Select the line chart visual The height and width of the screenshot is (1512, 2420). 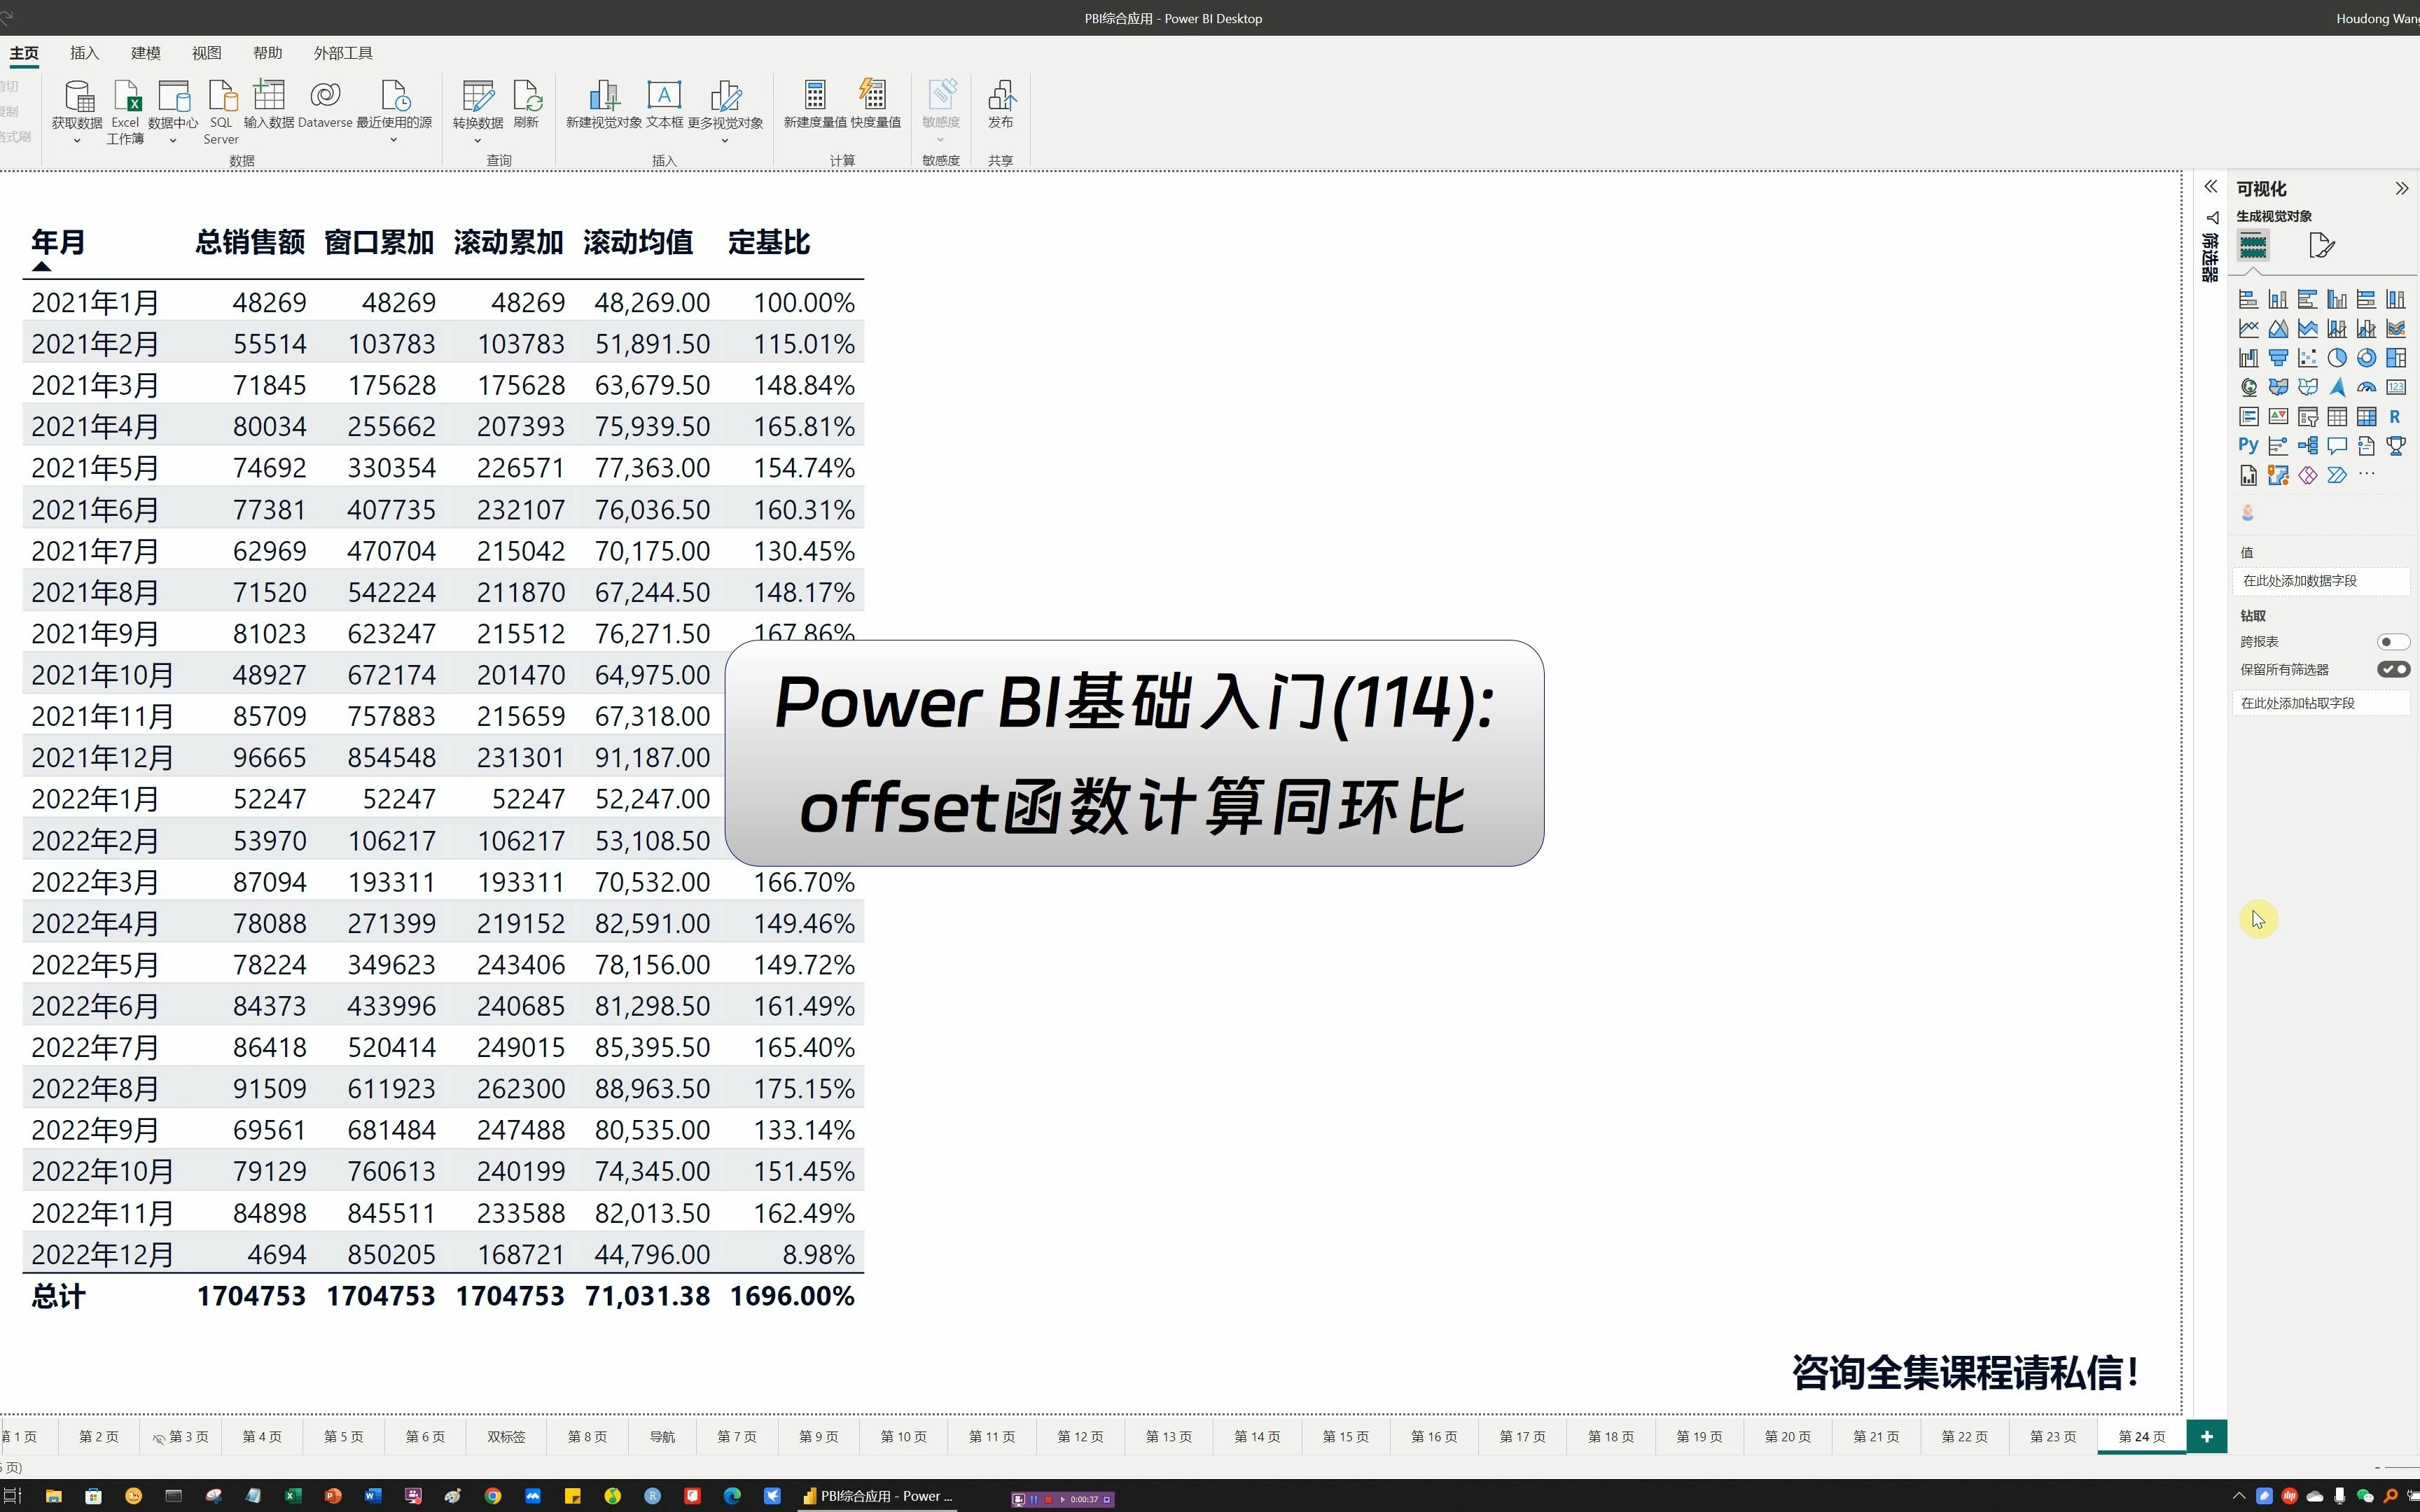point(2248,328)
